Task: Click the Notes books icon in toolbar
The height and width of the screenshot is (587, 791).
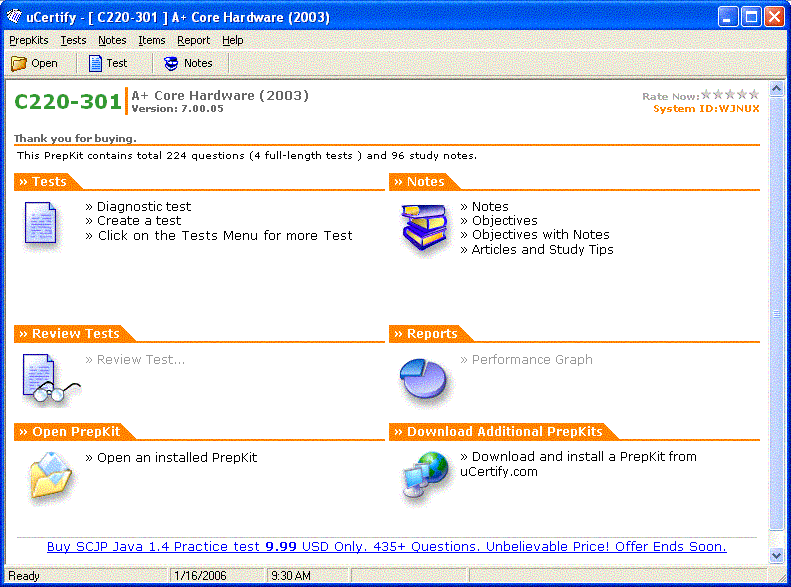Action: [171, 64]
